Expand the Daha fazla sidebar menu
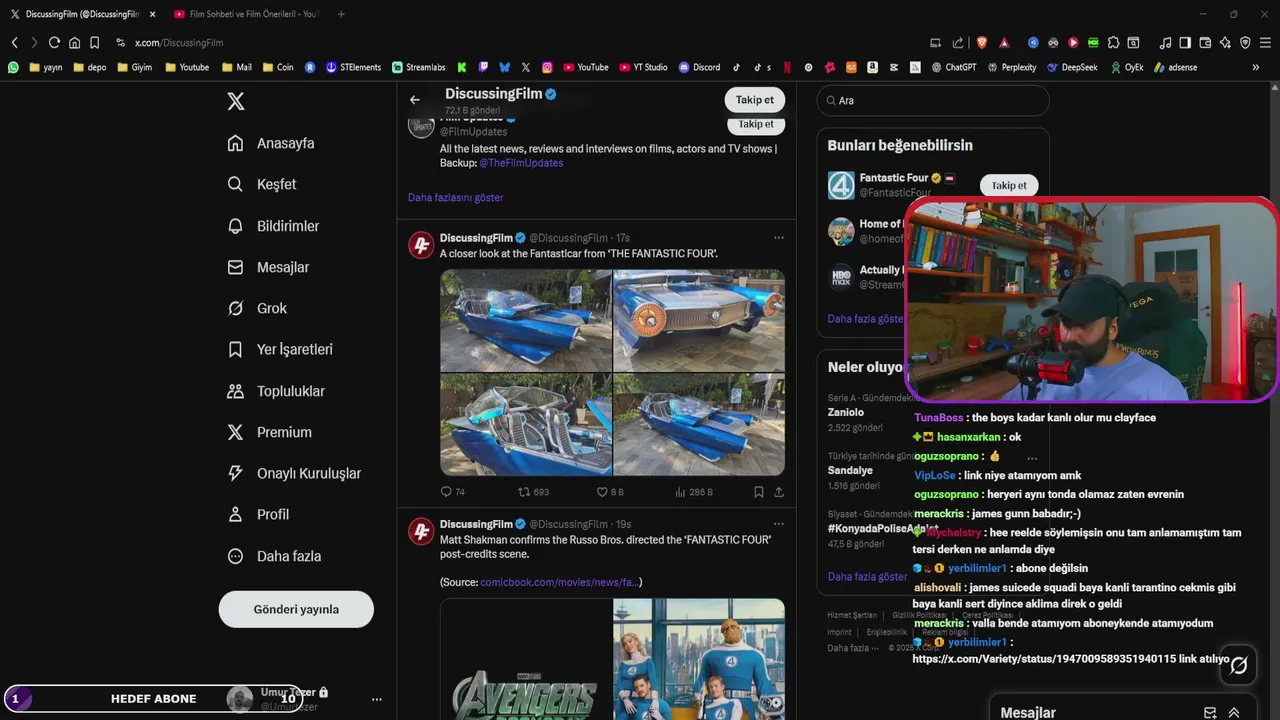 274,556
